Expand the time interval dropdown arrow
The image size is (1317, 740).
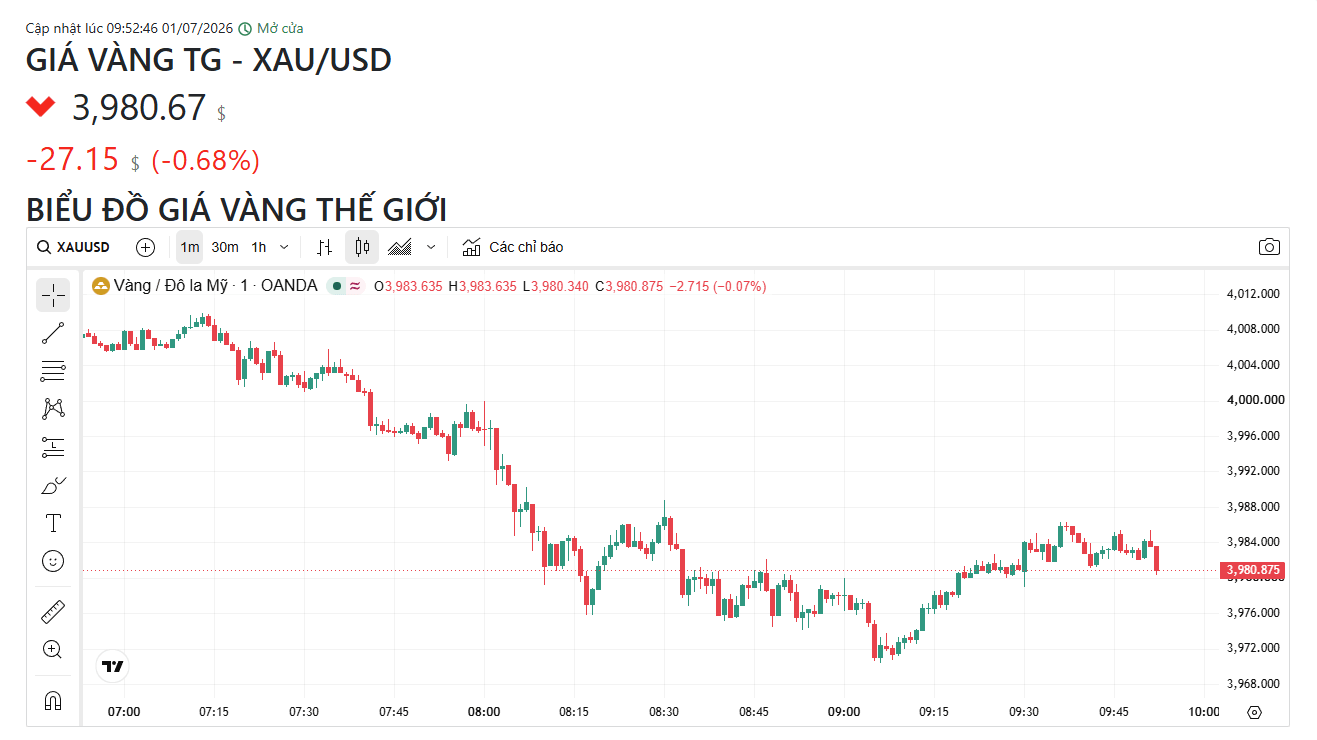[284, 247]
